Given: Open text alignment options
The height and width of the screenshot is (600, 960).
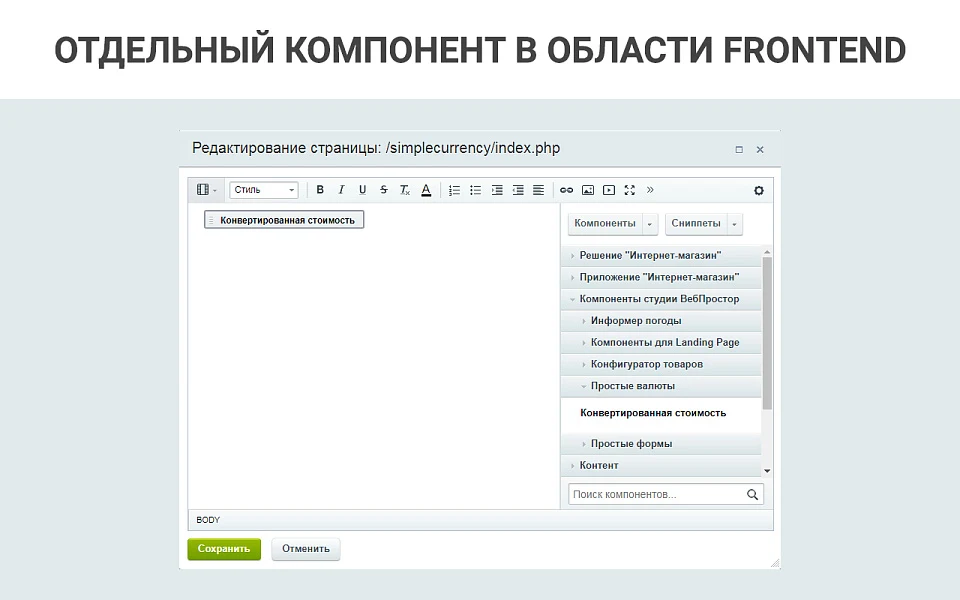Looking at the screenshot, I should point(538,190).
